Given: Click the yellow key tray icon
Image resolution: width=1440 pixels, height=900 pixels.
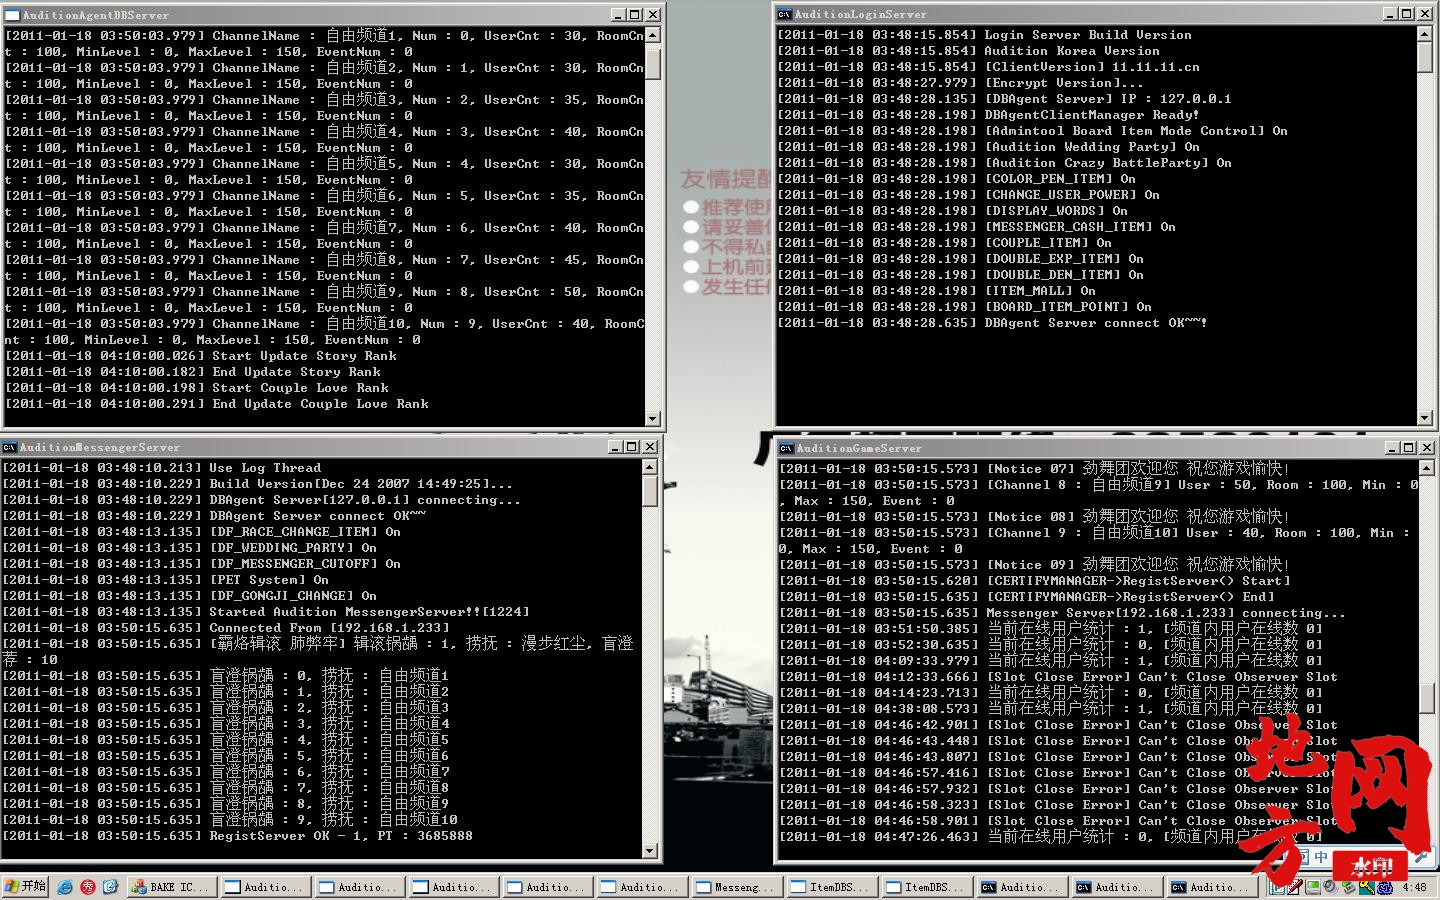Looking at the screenshot, I should coord(1365,887).
